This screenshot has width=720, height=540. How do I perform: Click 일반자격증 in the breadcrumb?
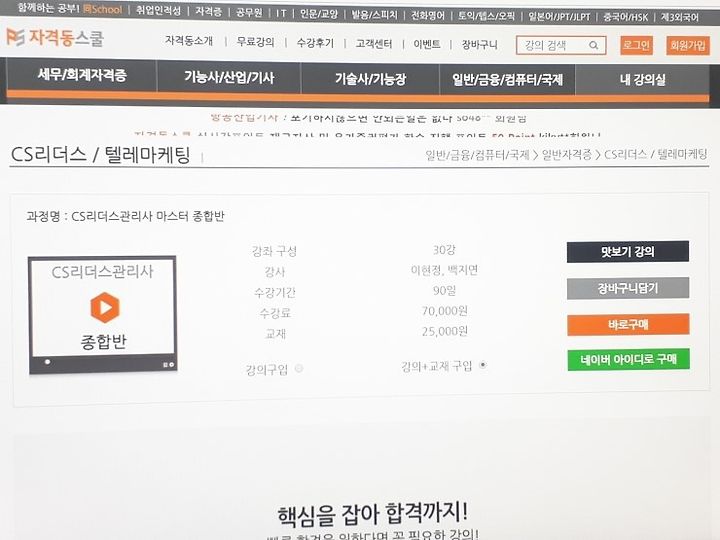(x=567, y=154)
